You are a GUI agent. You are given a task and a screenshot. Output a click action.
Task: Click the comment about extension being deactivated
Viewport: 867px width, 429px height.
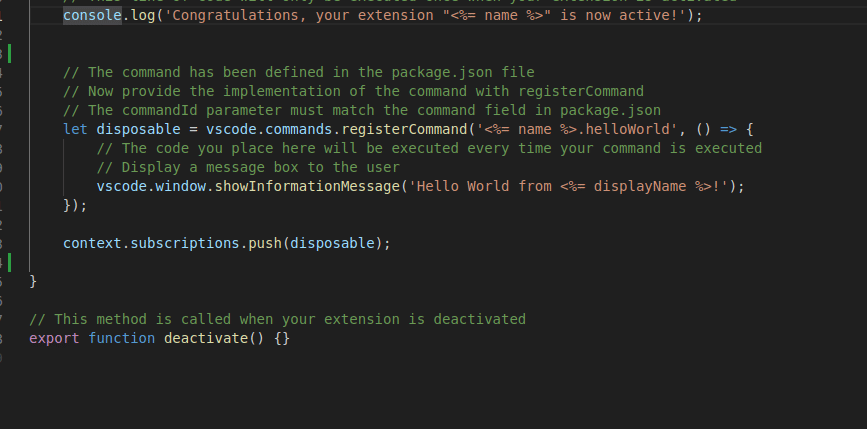[x=277, y=319]
